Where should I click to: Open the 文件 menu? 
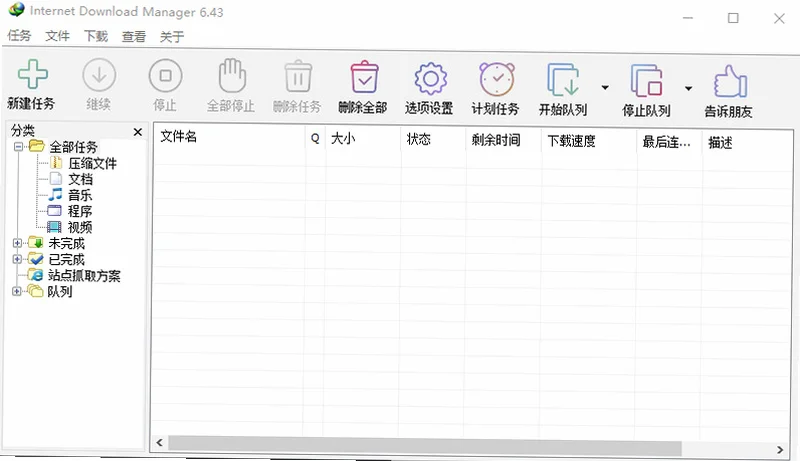(x=57, y=36)
